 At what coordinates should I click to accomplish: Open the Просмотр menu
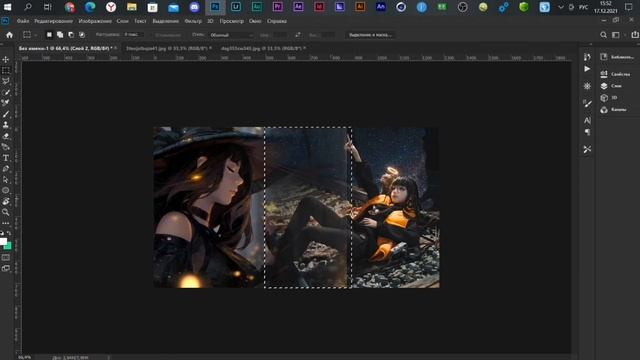pos(231,21)
